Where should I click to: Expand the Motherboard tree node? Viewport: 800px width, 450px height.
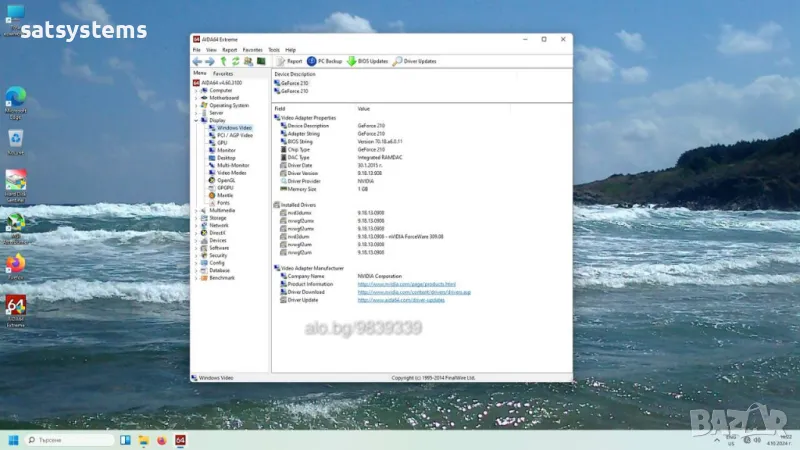[x=197, y=97]
